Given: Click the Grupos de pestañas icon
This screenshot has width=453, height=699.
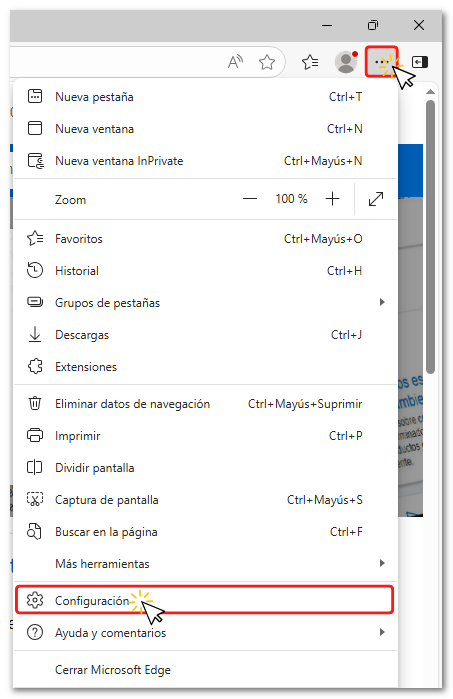Looking at the screenshot, I should 35,302.
